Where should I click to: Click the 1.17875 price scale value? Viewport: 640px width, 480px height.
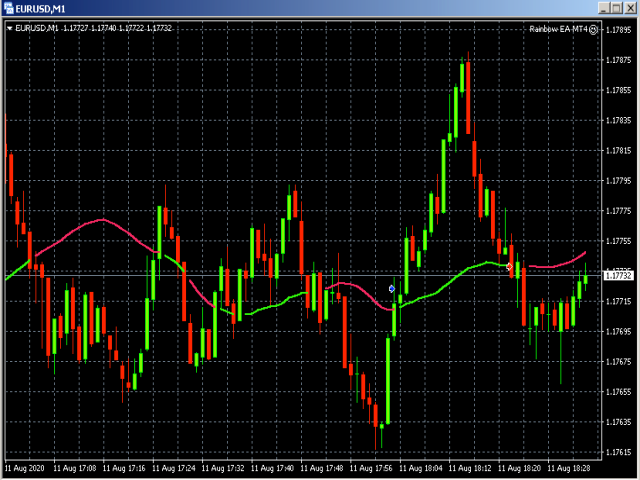click(x=618, y=60)
